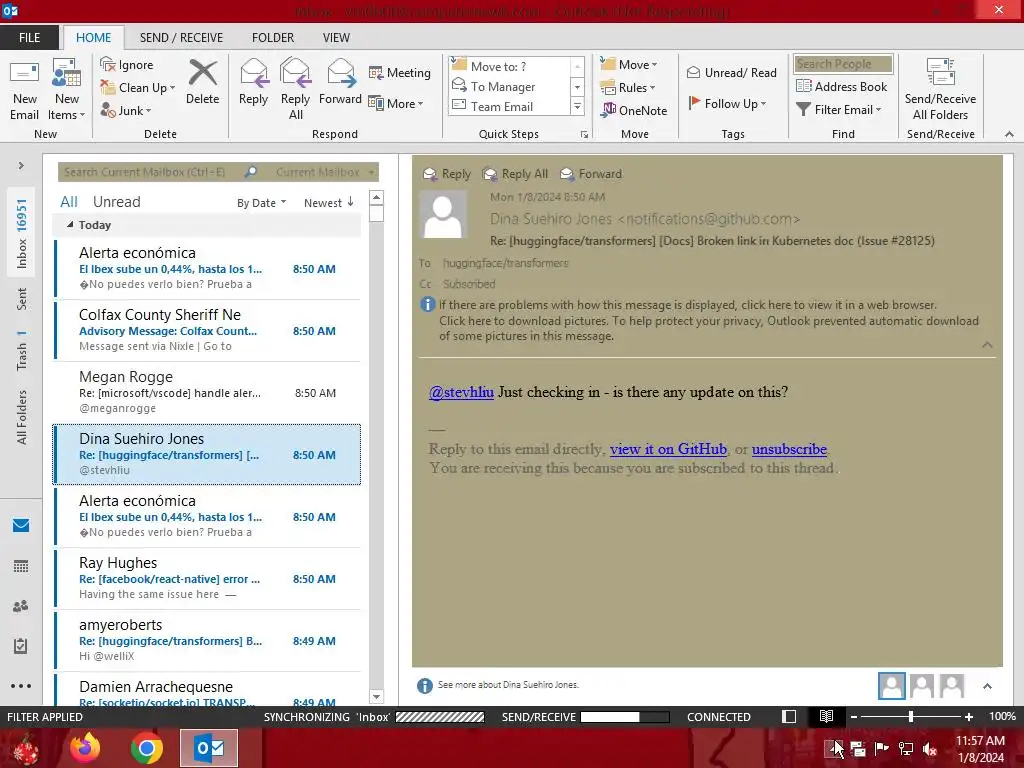Switch to Tasks view icon

point(21,646)
